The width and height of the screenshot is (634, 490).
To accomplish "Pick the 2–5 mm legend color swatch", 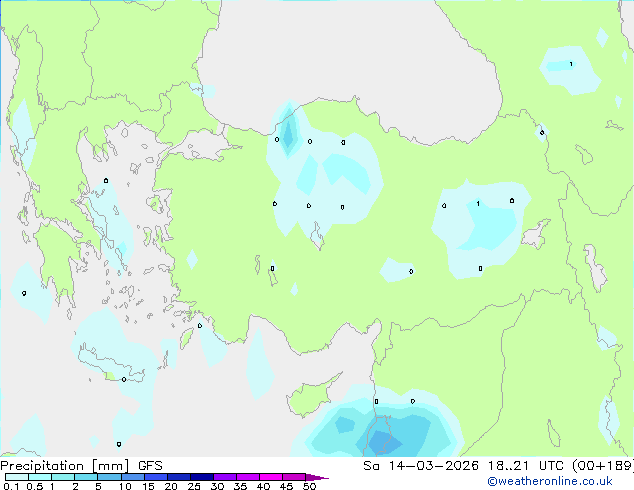I will tap(86, 477).
